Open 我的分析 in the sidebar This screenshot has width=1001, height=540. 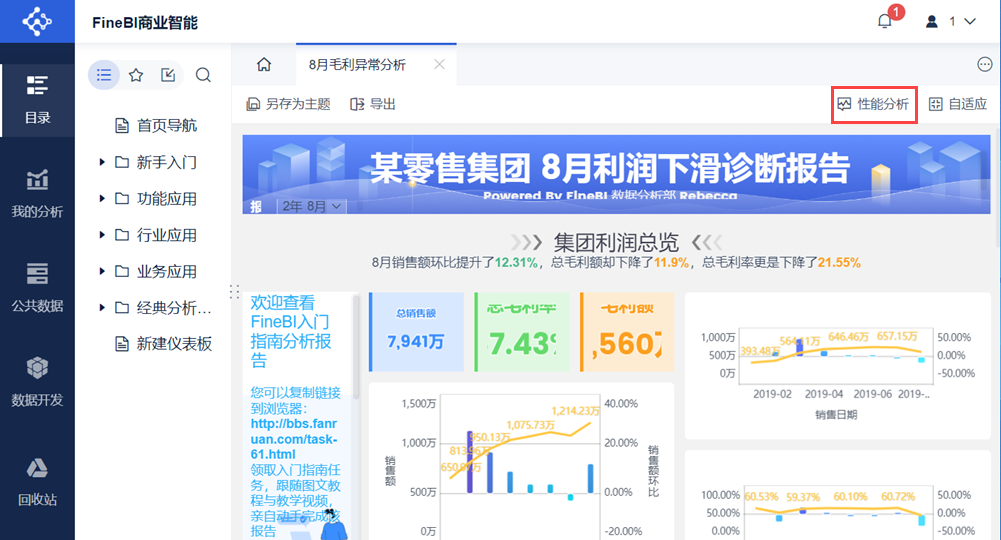point(37,194)
